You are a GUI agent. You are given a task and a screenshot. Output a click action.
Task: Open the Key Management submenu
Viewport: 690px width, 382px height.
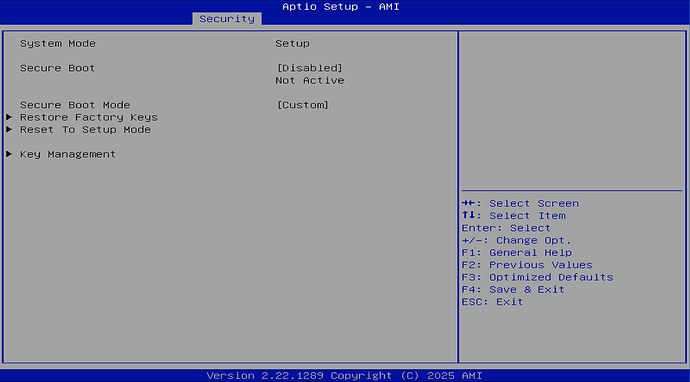pyautogui.click(x=68, y=154)
